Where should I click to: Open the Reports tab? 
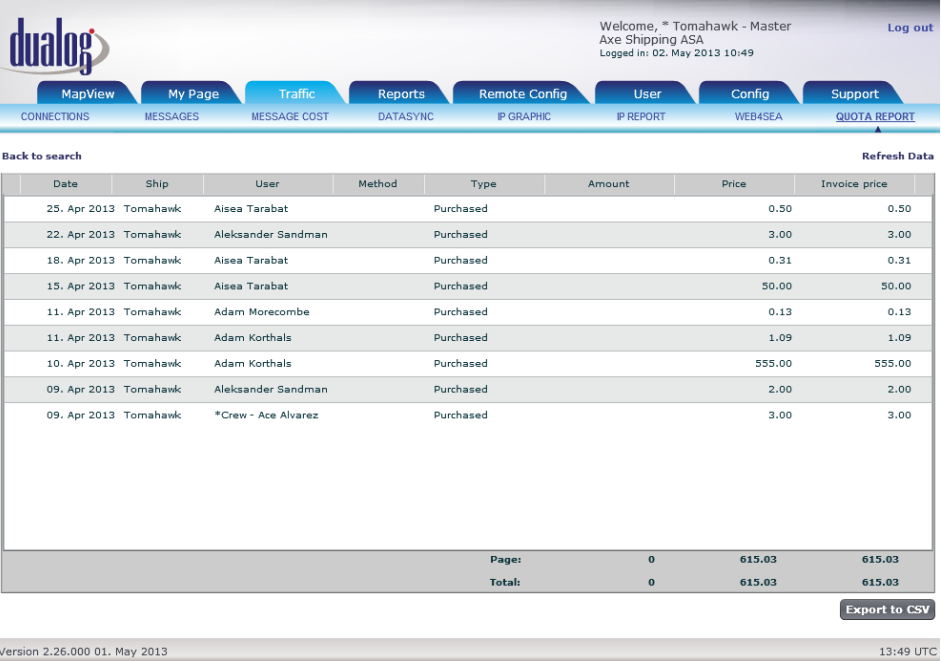[401, 94]
